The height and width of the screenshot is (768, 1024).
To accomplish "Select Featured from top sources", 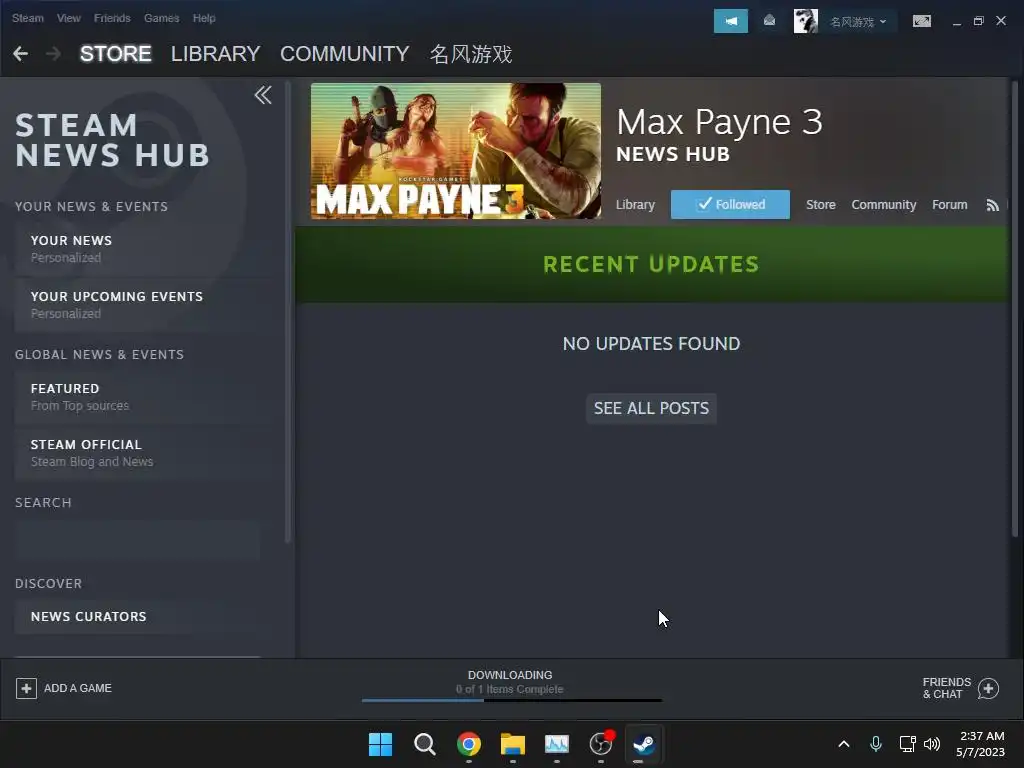I will click(144, 396).
